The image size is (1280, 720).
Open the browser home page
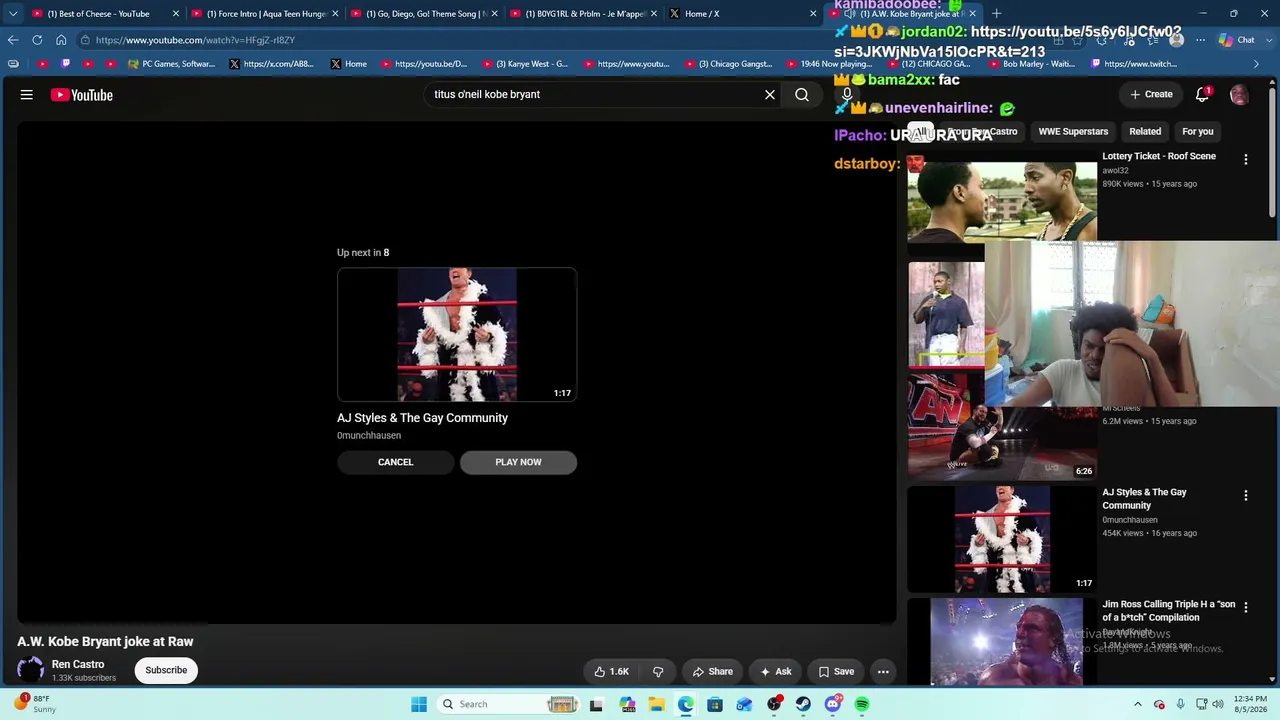pos(61,40)
